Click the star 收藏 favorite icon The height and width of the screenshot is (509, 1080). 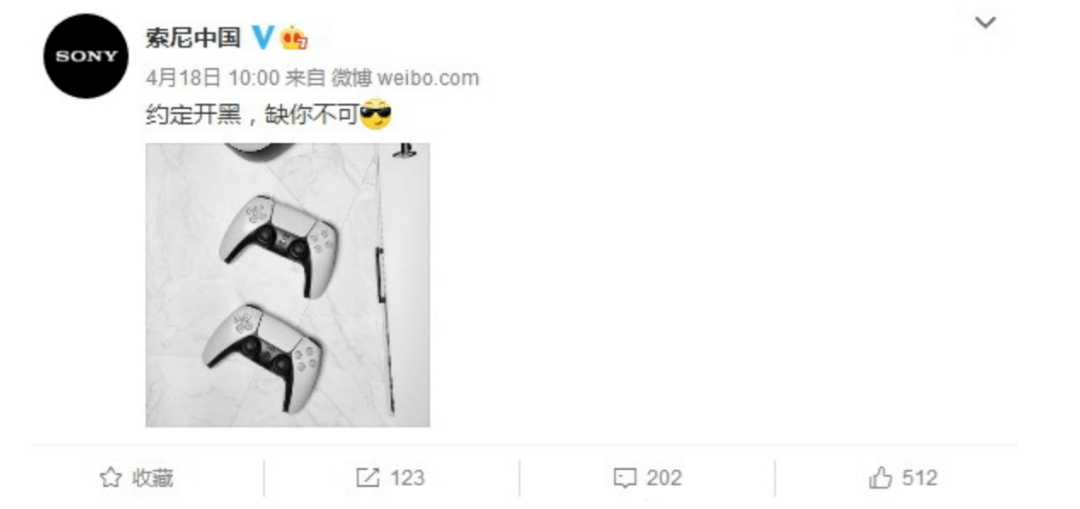[110, 478]
